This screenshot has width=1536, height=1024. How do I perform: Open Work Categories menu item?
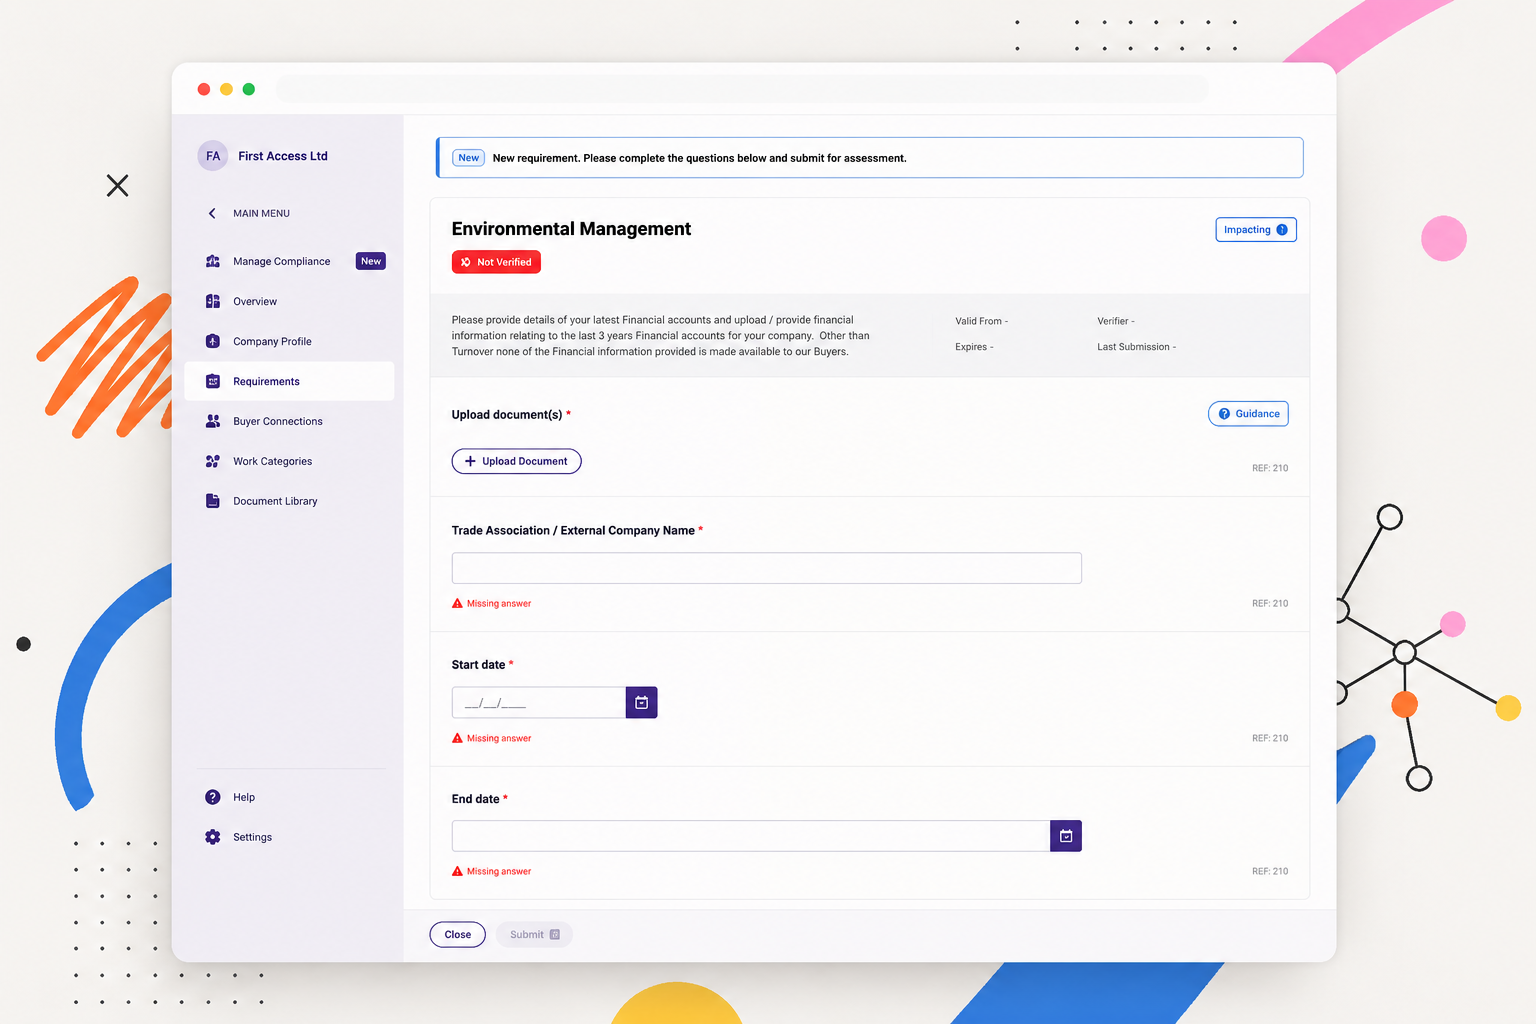(290, 461)
